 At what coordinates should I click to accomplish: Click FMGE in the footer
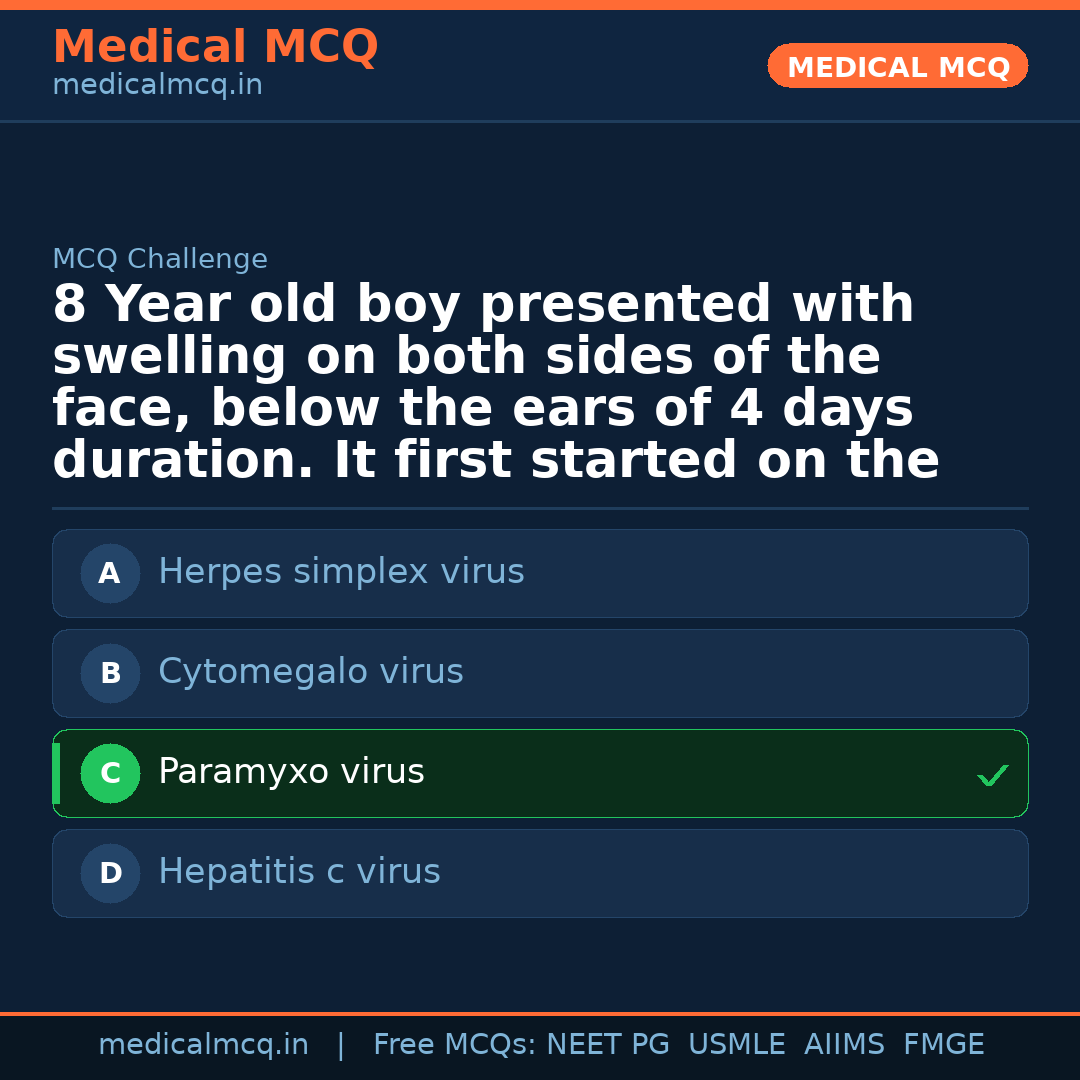click(x=943, y=1045)
